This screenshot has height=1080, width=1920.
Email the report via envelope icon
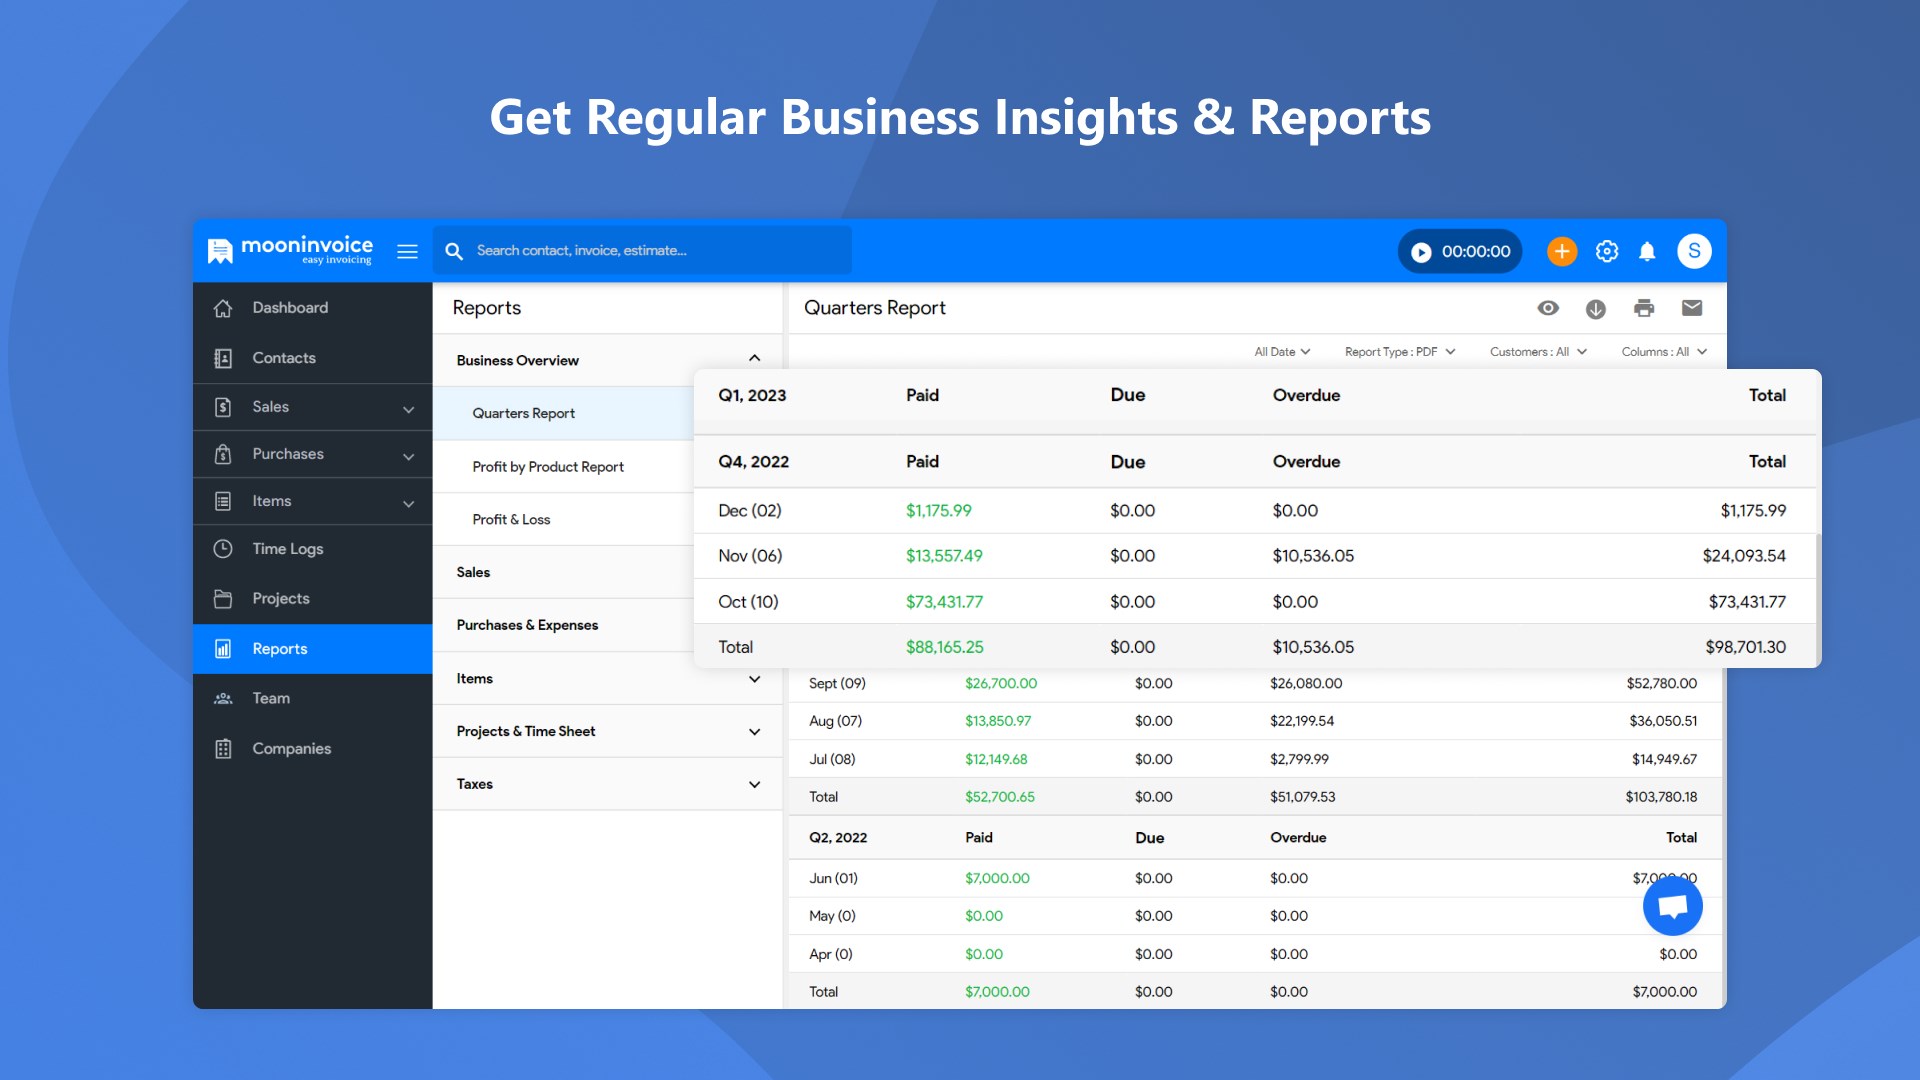(x=1691, y=308)
